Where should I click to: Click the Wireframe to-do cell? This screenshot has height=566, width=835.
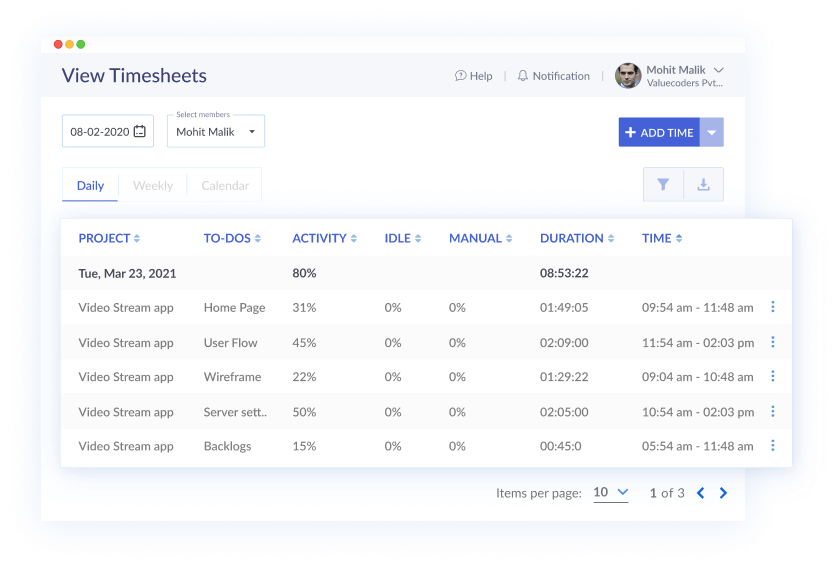pyautogui.click(x=232, y=377)
